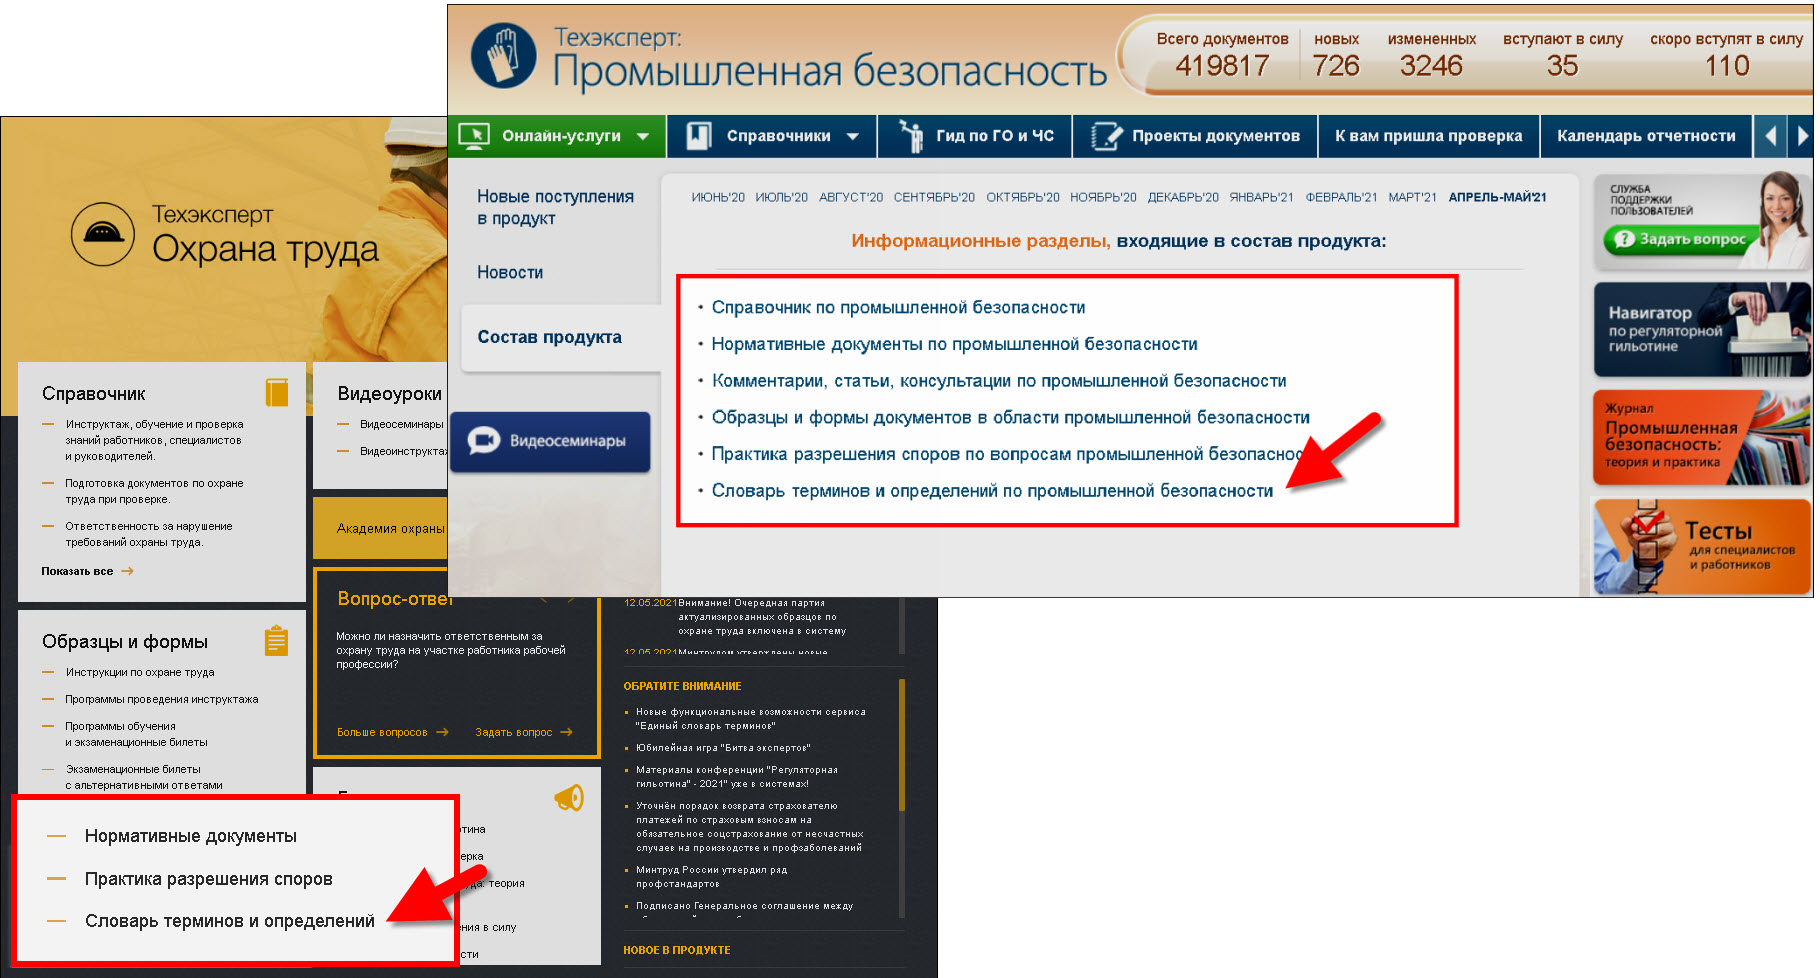The image size is (1820, 978).
Task: Open the Журнал Промышленная безопасность banner
Action: point(1702,438)
